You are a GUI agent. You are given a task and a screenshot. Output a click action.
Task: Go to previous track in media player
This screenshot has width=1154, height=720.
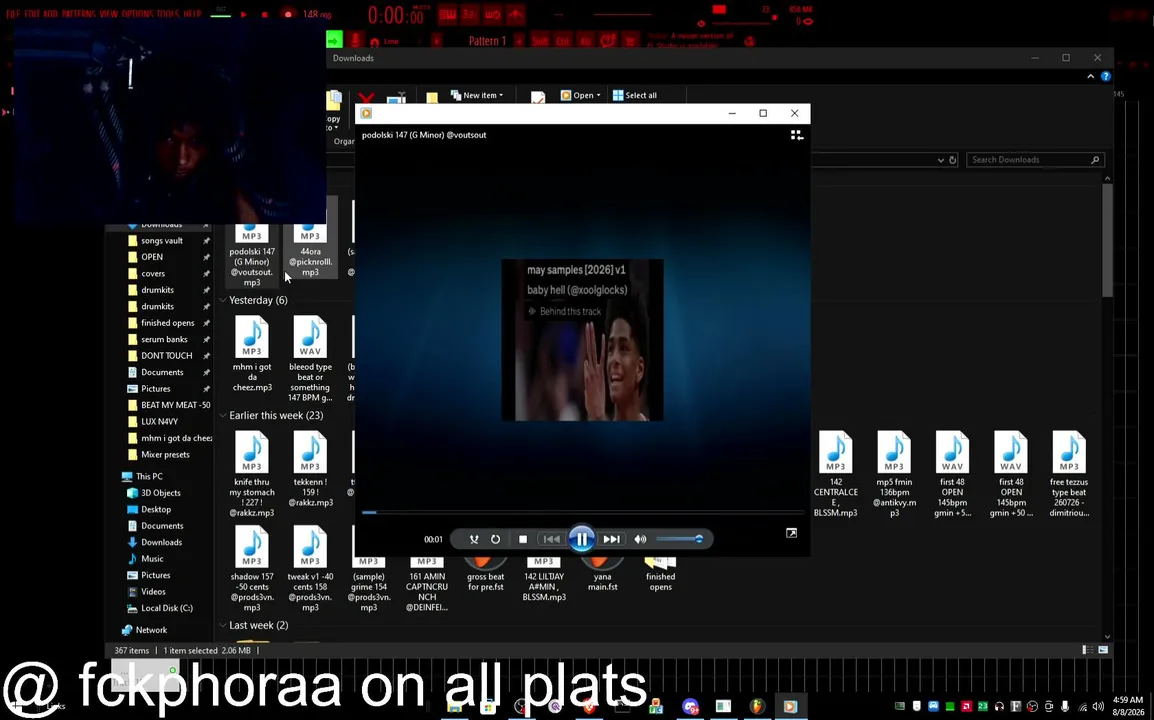tap(551, 540)
